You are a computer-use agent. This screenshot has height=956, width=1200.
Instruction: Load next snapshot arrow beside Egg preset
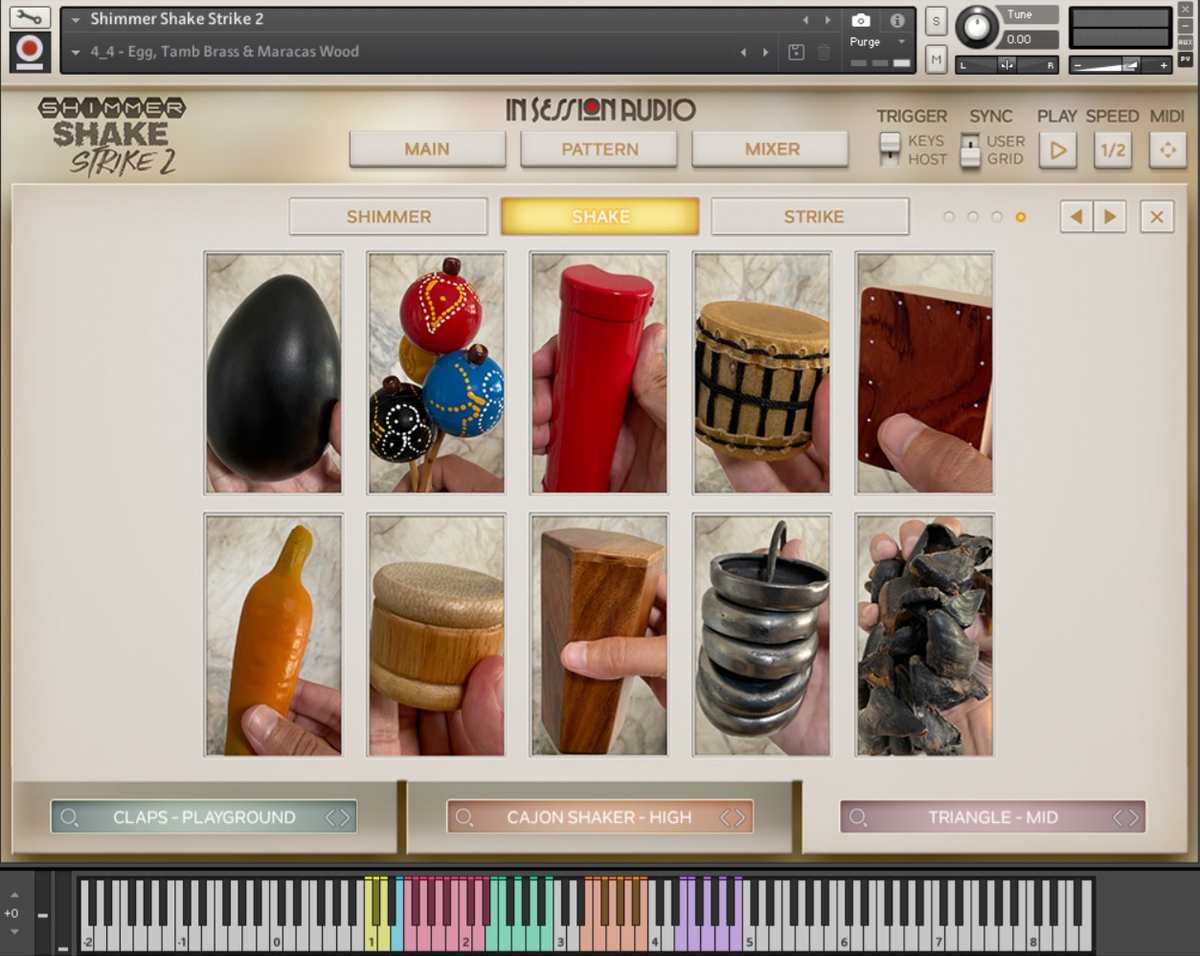(766, 52)
